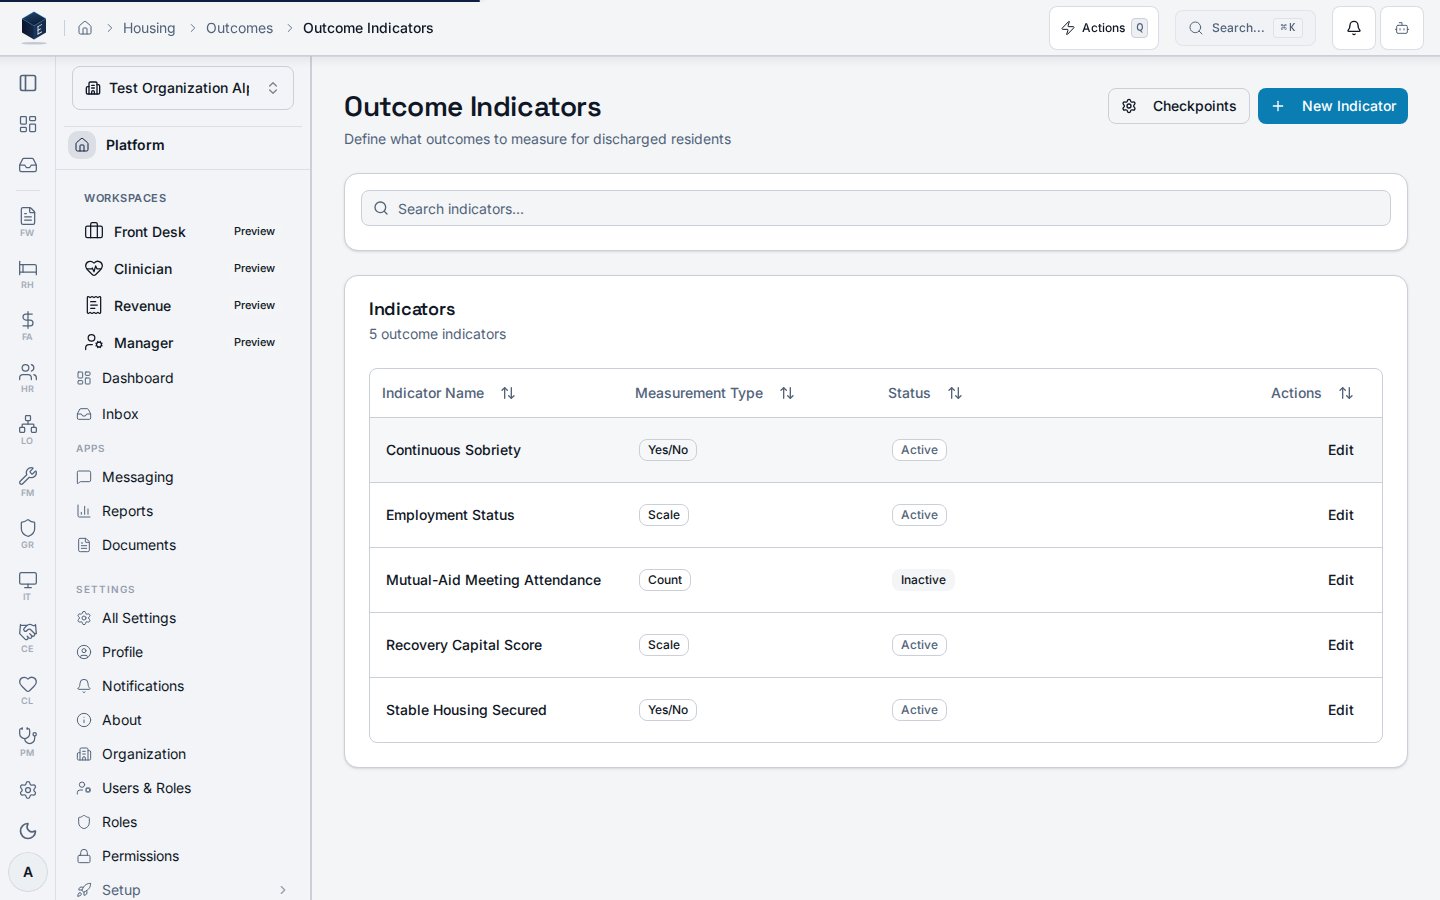Image resolution: width=1440 pixels, height=900 pixels.
Task: Open the LO network rail icon
Action: (28, 429)
